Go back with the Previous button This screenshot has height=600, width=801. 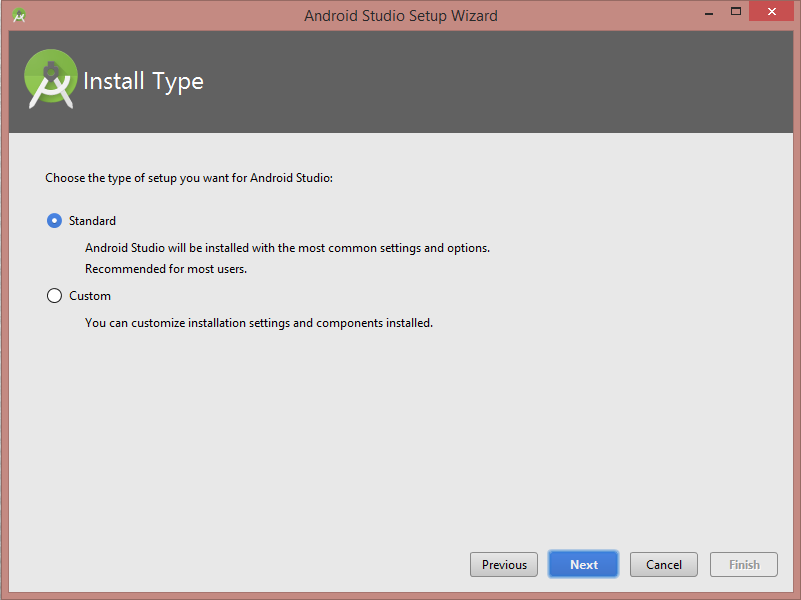coord(504,564)
